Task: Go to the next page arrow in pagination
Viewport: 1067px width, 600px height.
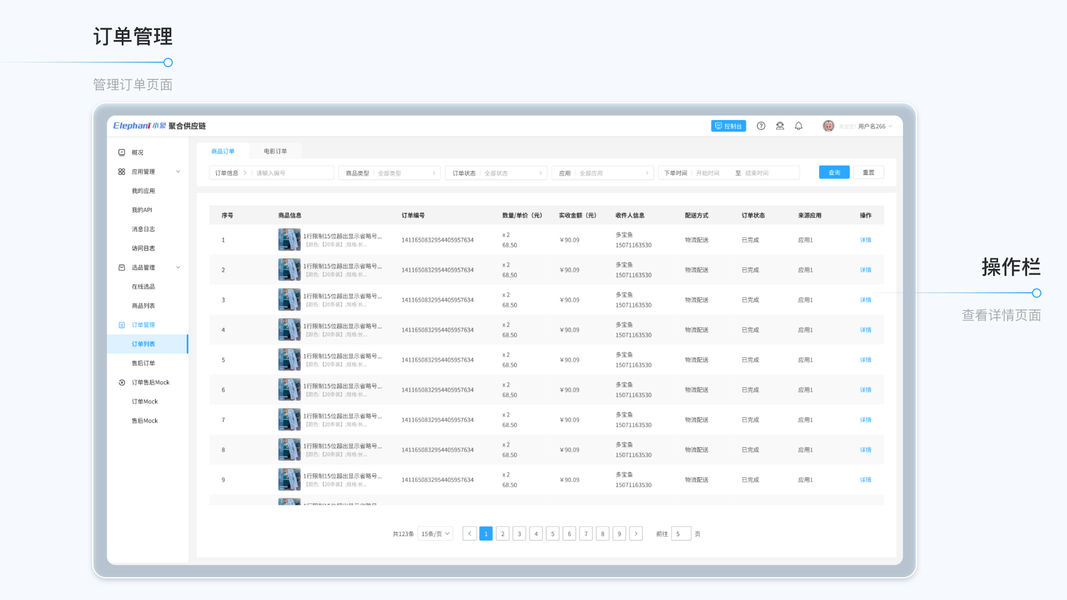Action: pos(636,534)
